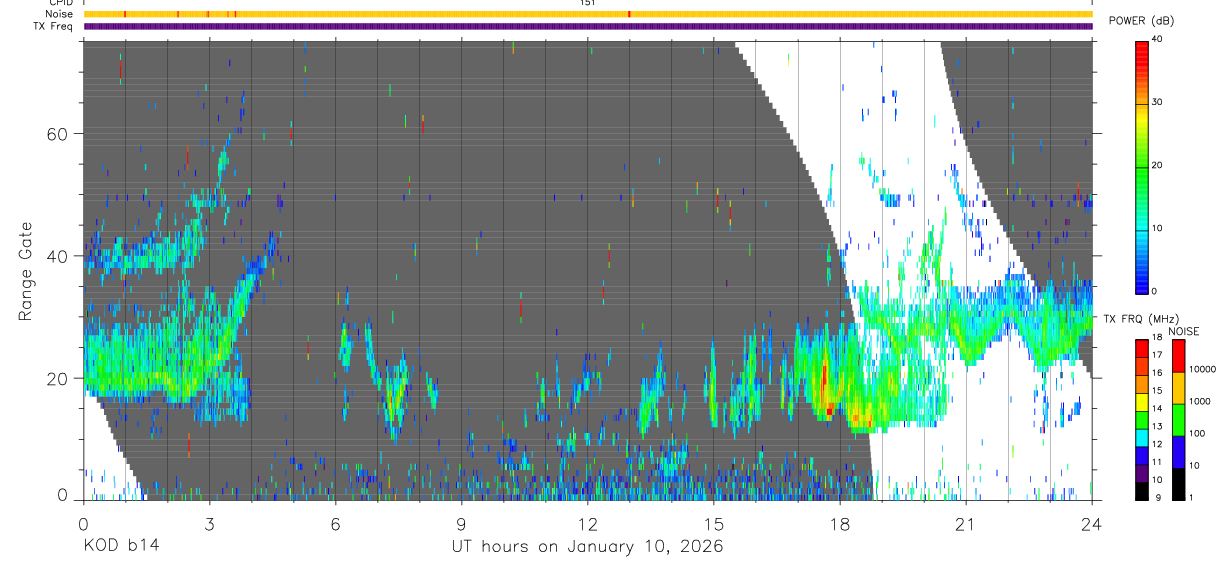The image size is (1228, 567).
Task: Click the red noise spike near 13 UT in Noise strip
Action: coord(629,14)
